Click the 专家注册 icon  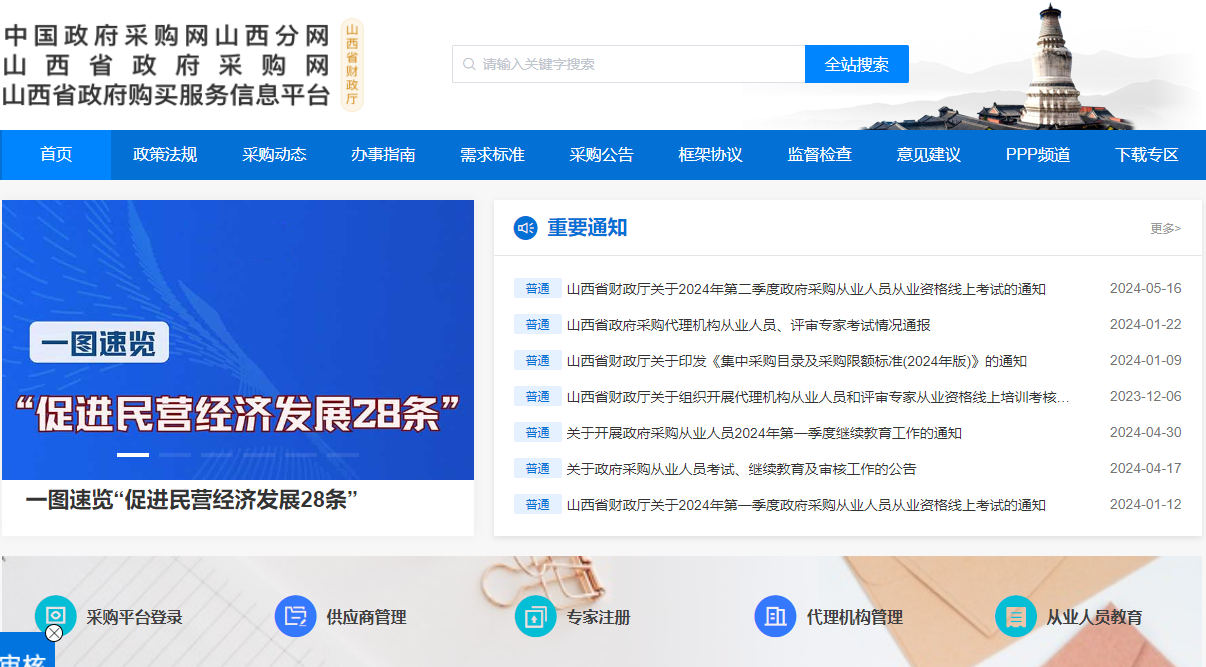[535, 616]
